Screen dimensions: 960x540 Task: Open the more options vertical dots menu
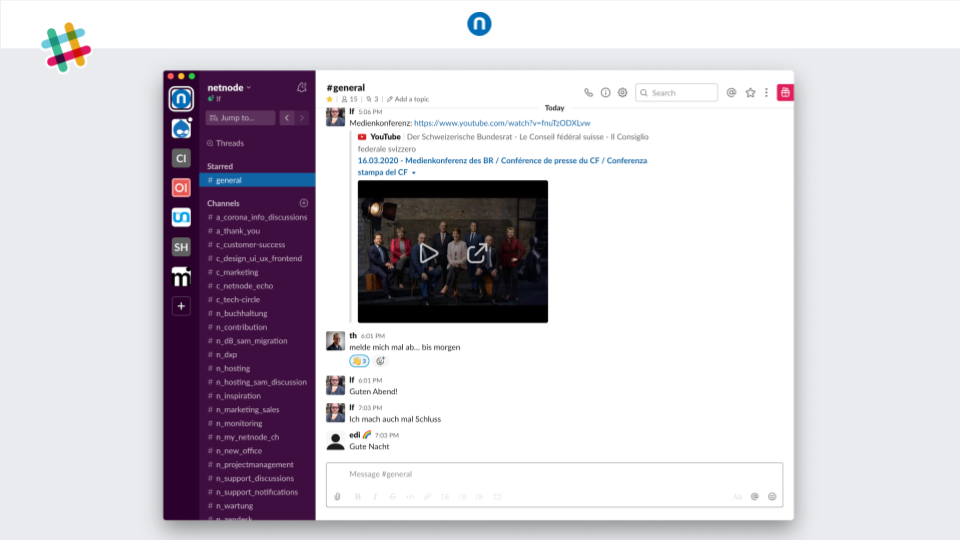767,93
